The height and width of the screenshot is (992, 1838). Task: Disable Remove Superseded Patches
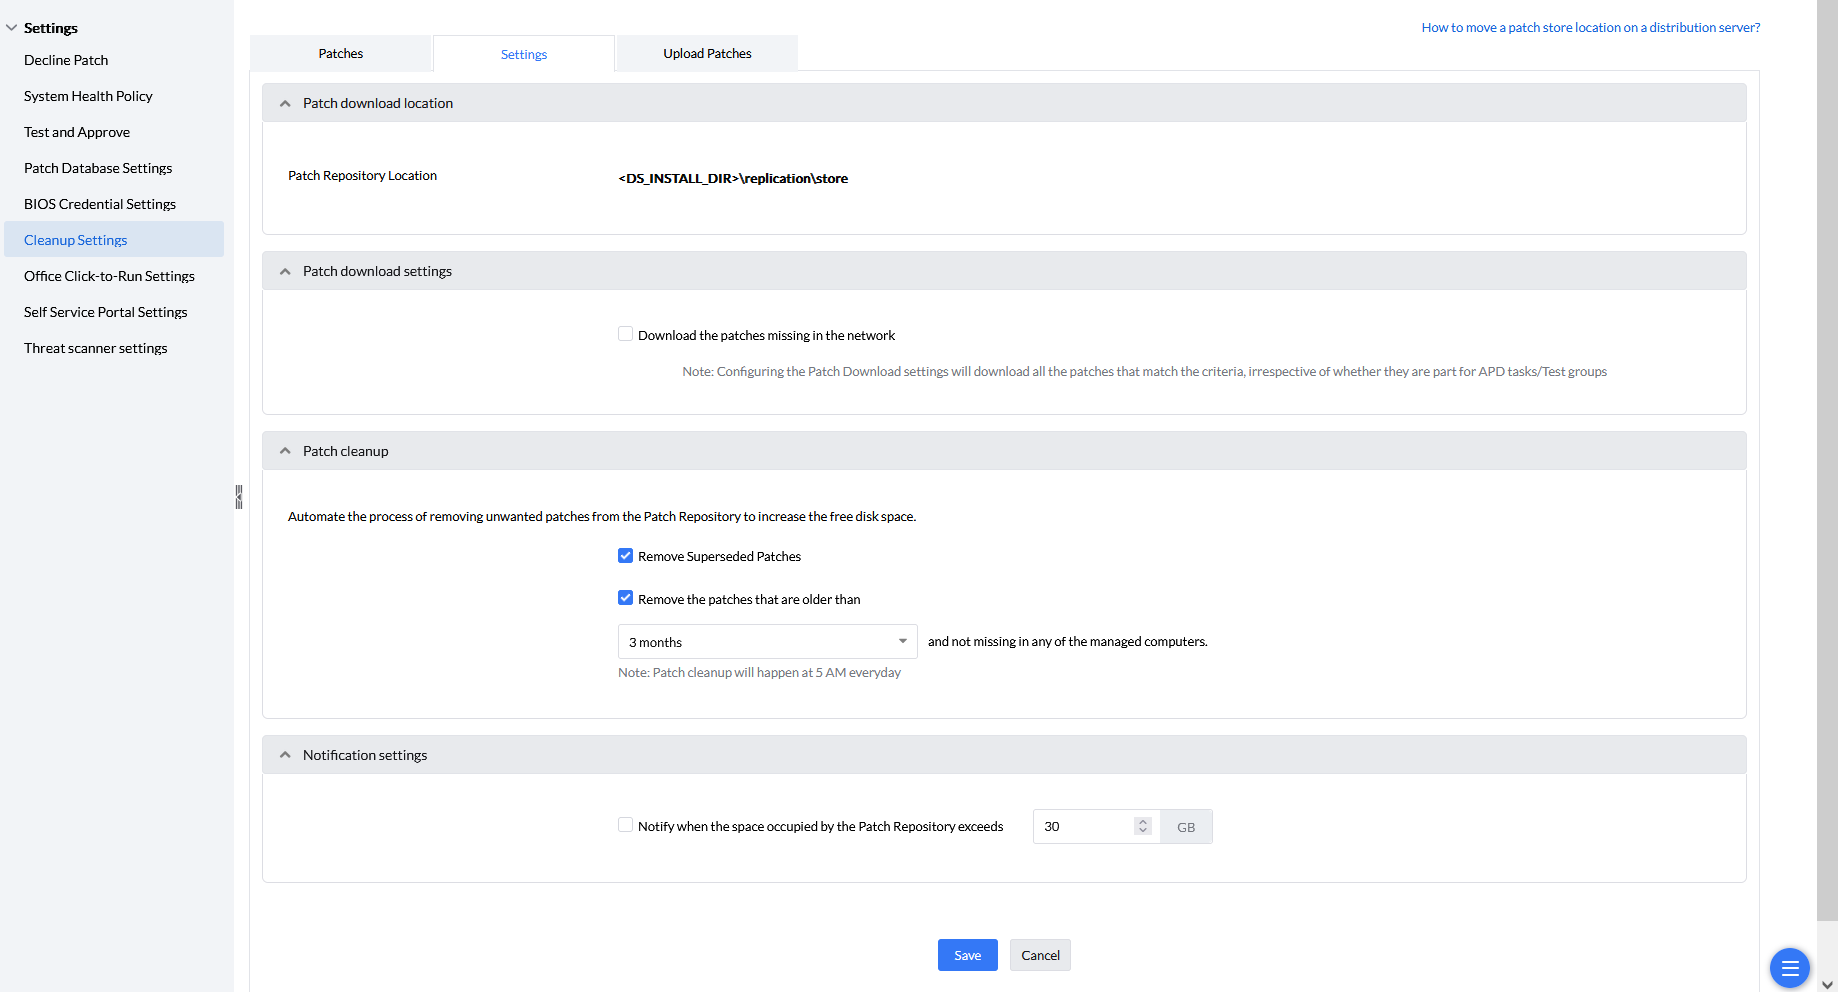[625, 555]
